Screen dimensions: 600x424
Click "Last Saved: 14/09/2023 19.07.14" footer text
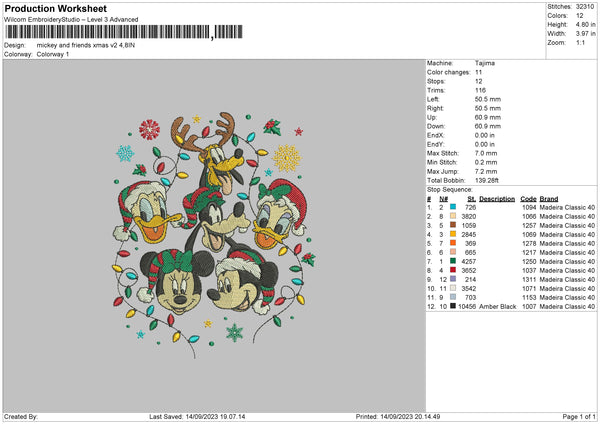coord(197,416)
